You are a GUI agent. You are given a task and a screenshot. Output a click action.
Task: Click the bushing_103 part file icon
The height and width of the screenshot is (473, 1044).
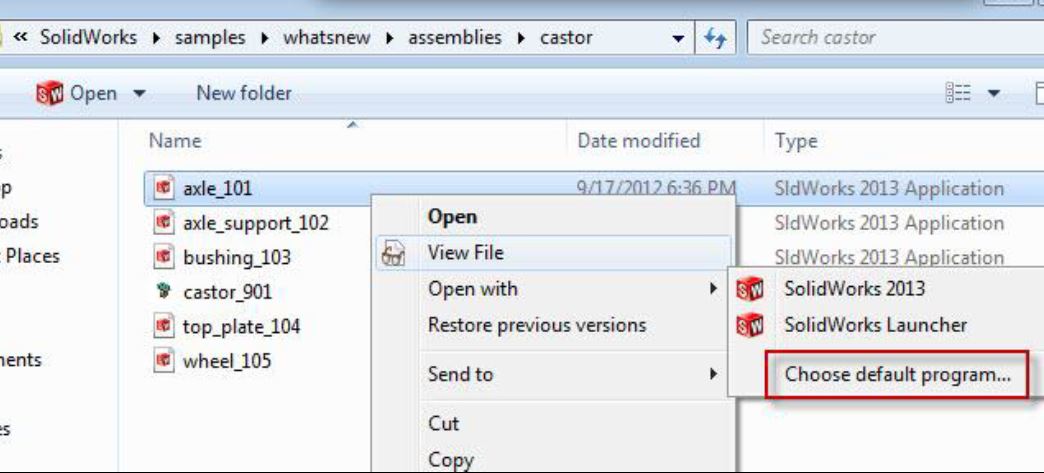click(163, 257)
